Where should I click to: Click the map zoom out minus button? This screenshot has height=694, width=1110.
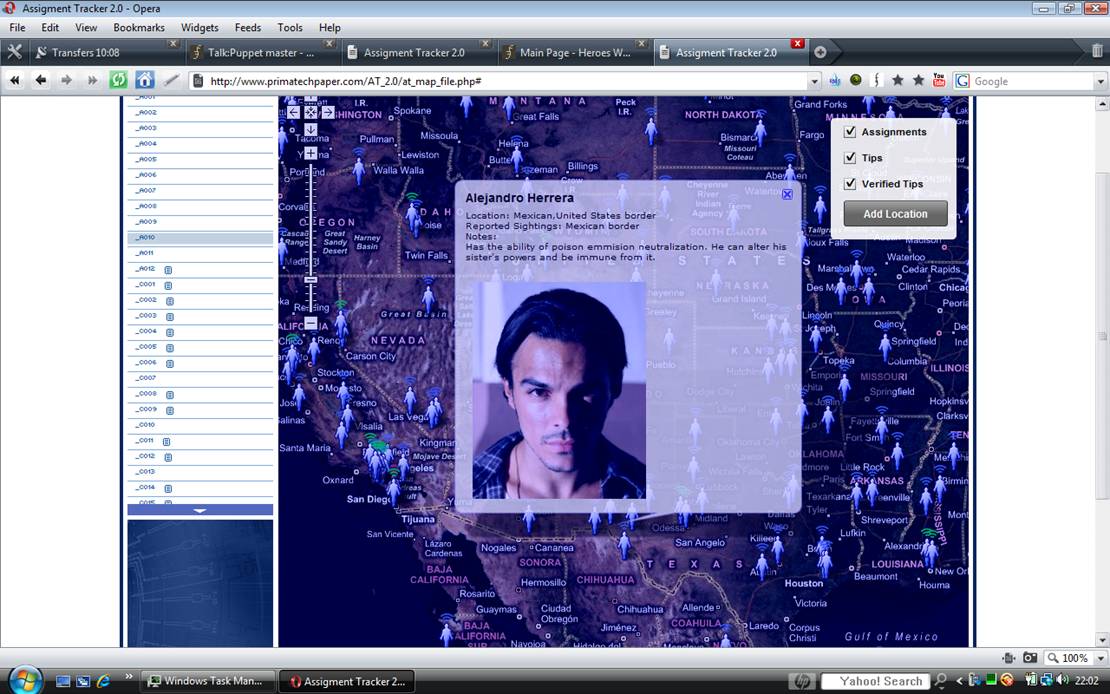(311, 323)
